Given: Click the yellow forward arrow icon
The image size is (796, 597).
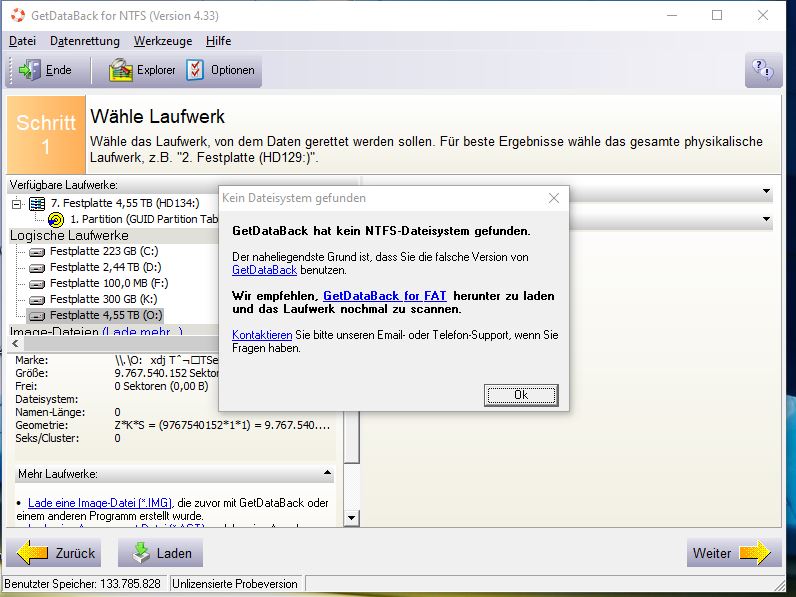Looking at the screenshot, I should coord(755,552).
